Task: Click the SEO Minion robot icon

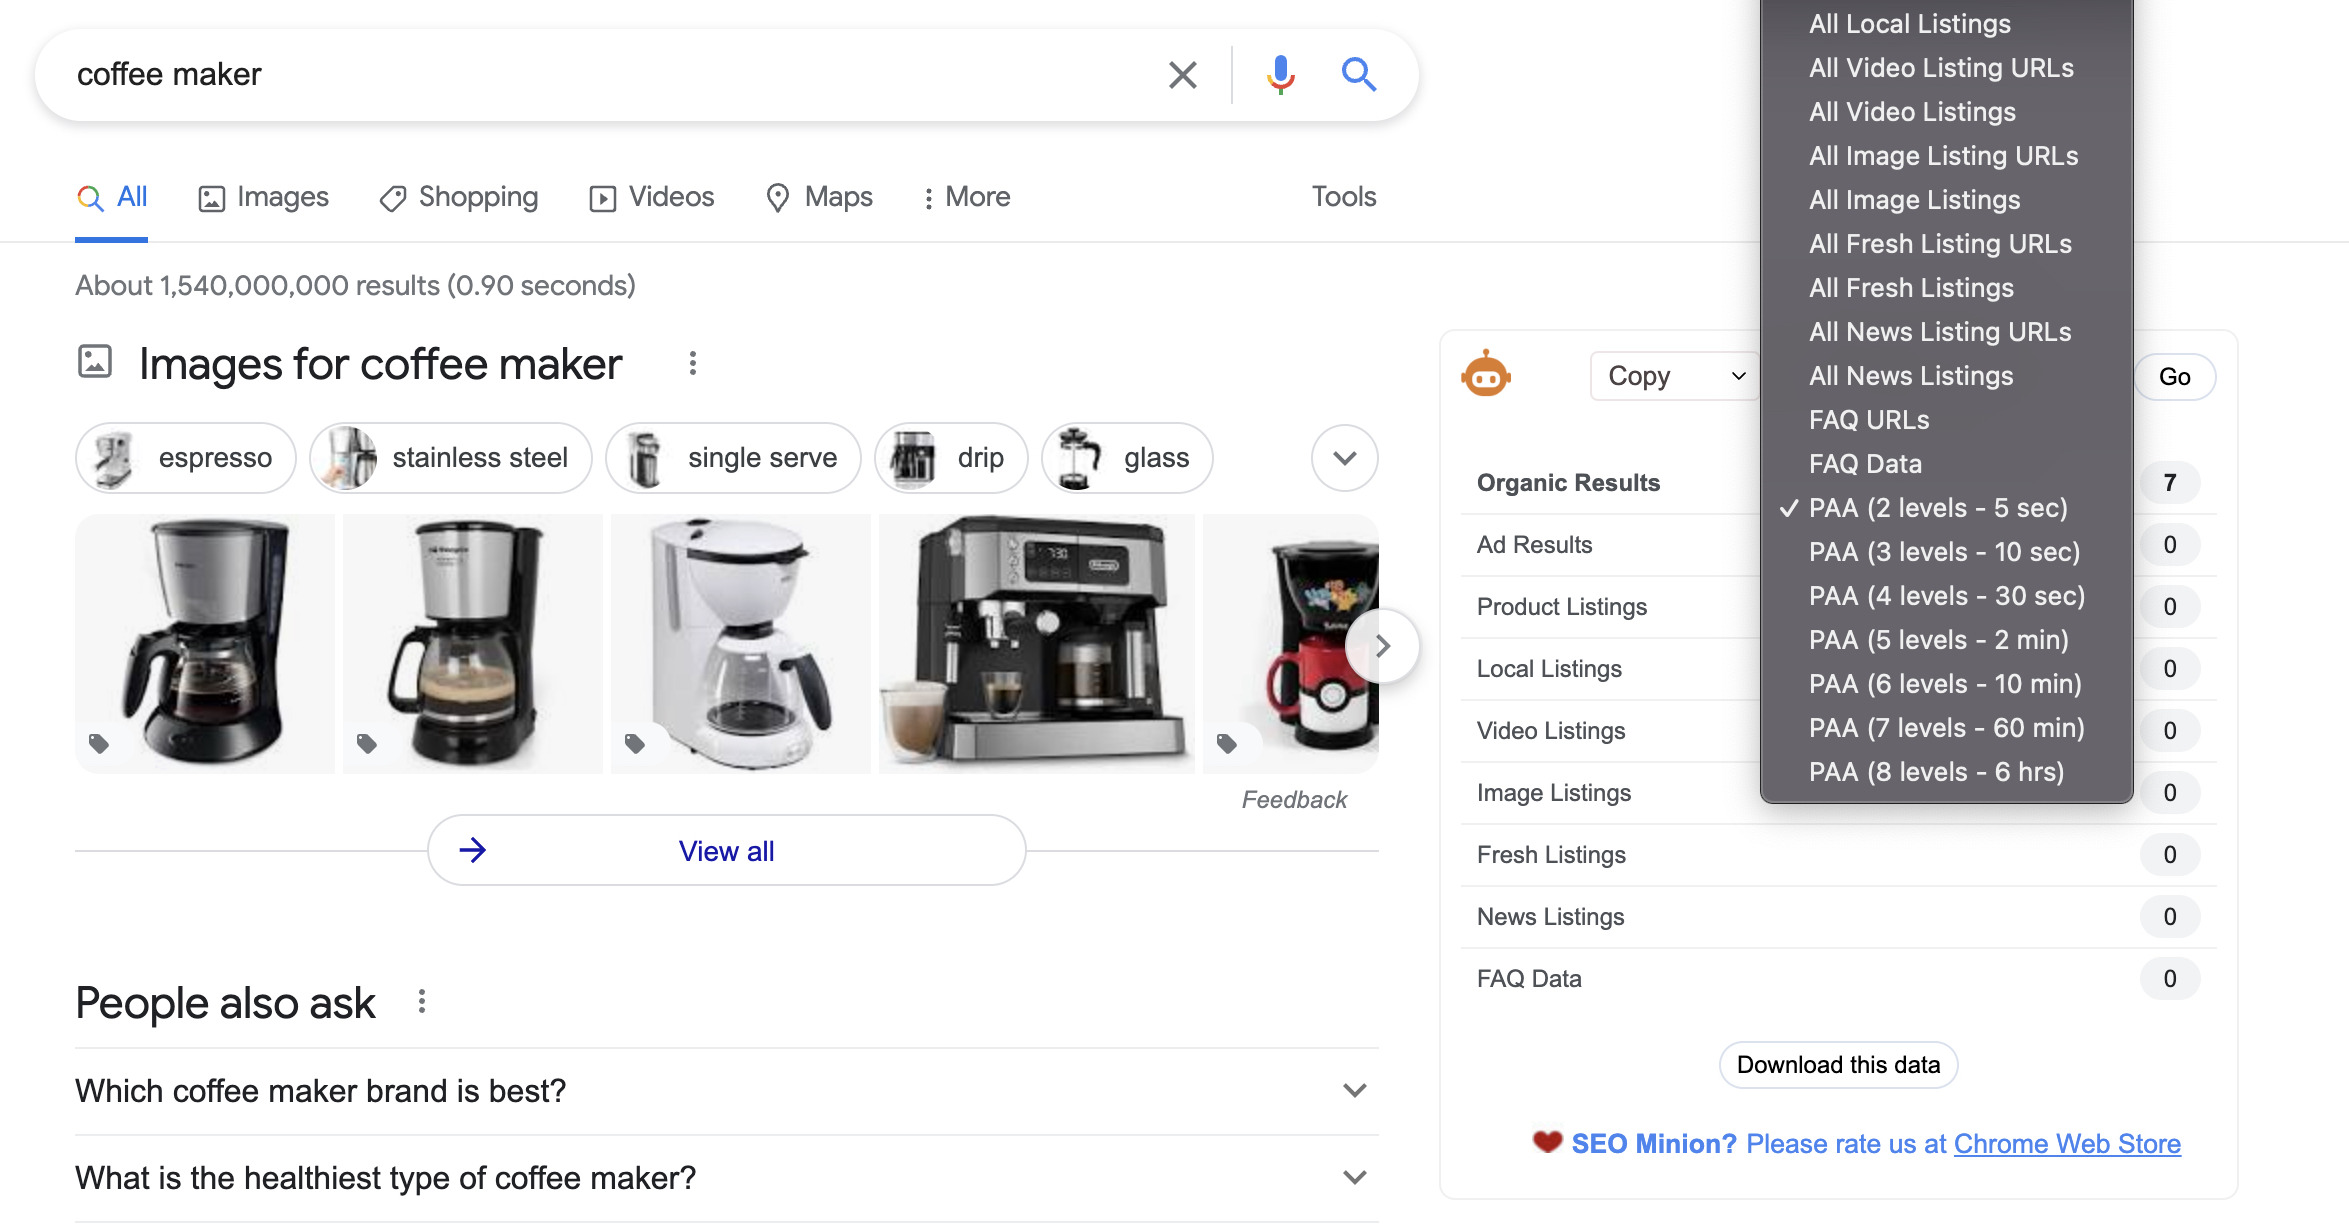Action: (1487, 373)
